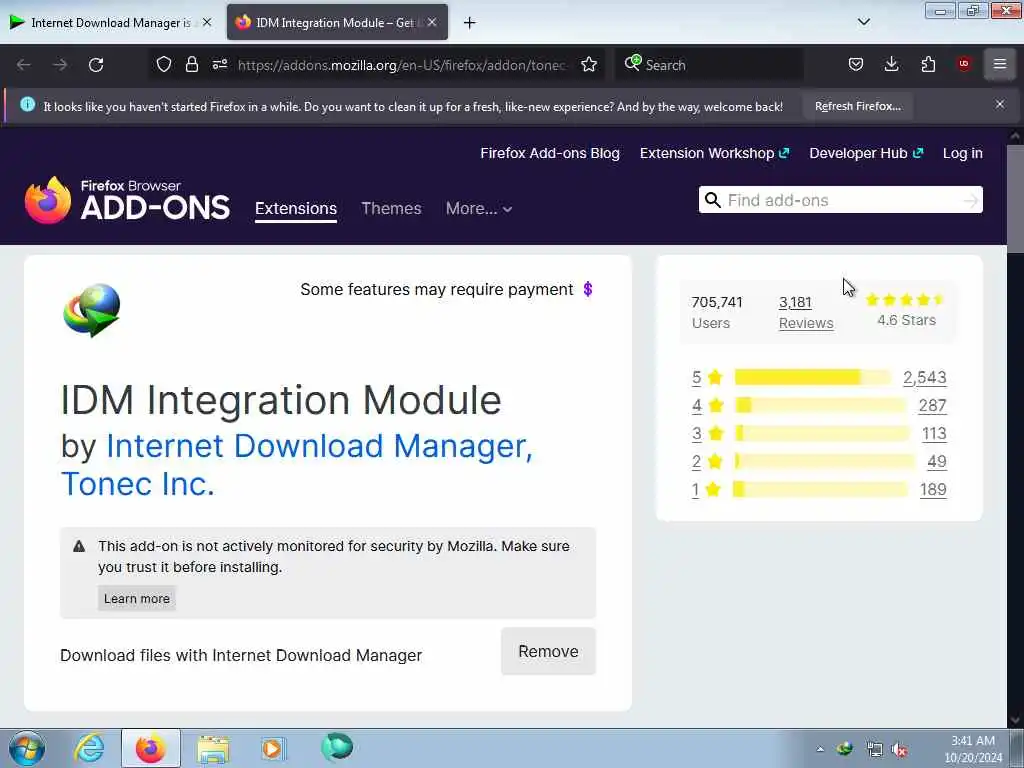
Task: Open tracking protection shield icon
Action: click(x=164, y=64)
